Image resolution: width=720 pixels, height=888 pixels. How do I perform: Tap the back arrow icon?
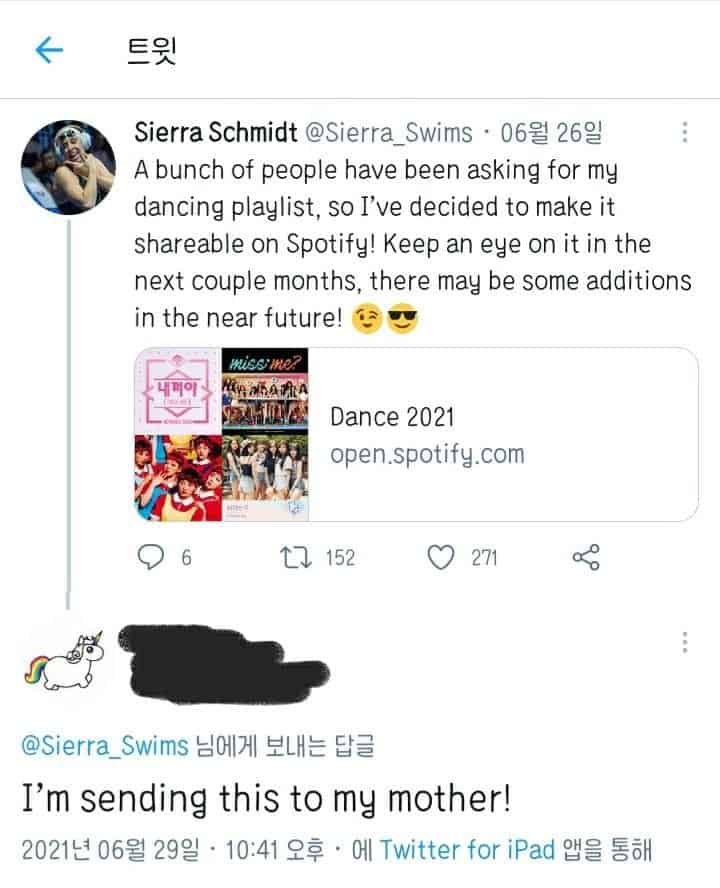49,50
